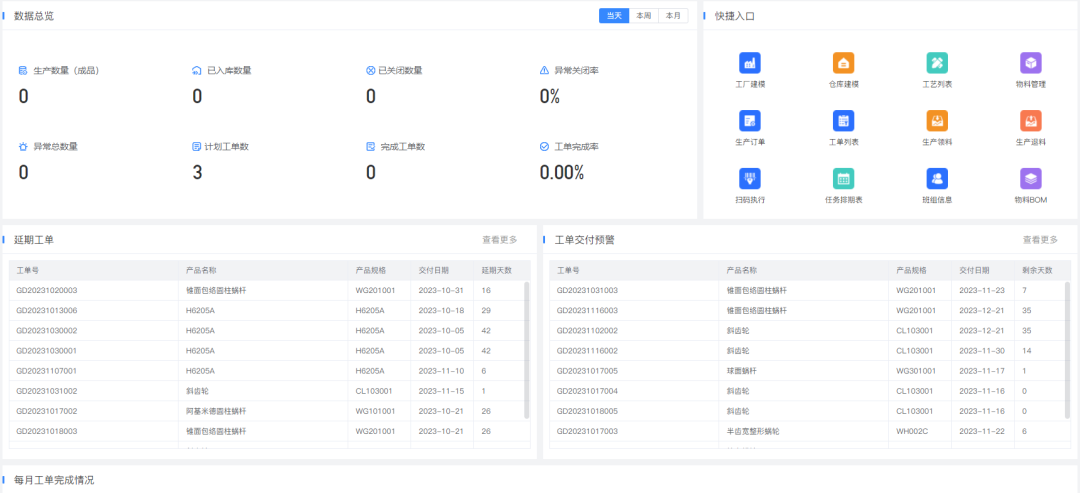Click the icon beside 完成工单数
1080x493 pixels.
click(371, 147)
